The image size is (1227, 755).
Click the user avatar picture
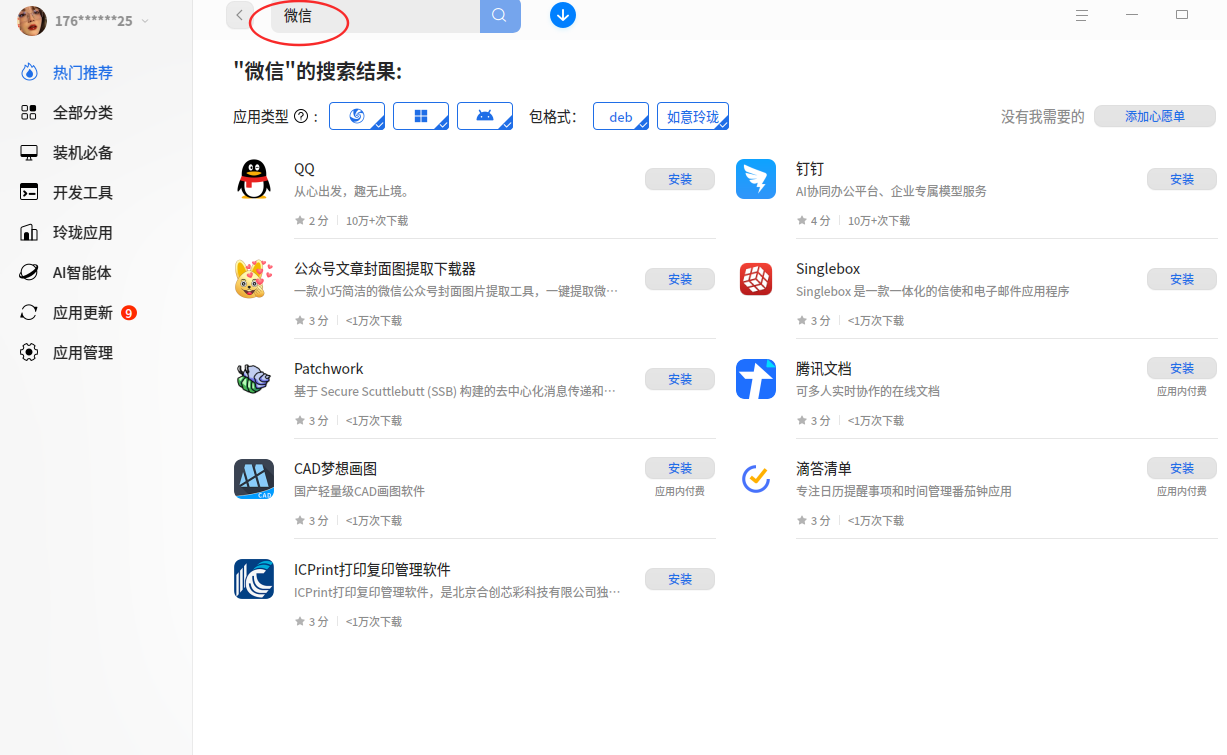click(32, 21)
